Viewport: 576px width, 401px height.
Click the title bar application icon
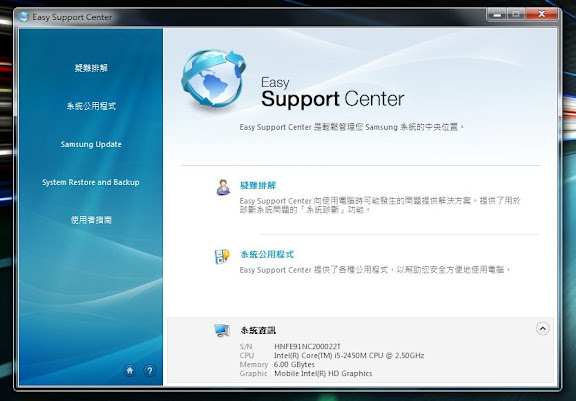[23, 17]
